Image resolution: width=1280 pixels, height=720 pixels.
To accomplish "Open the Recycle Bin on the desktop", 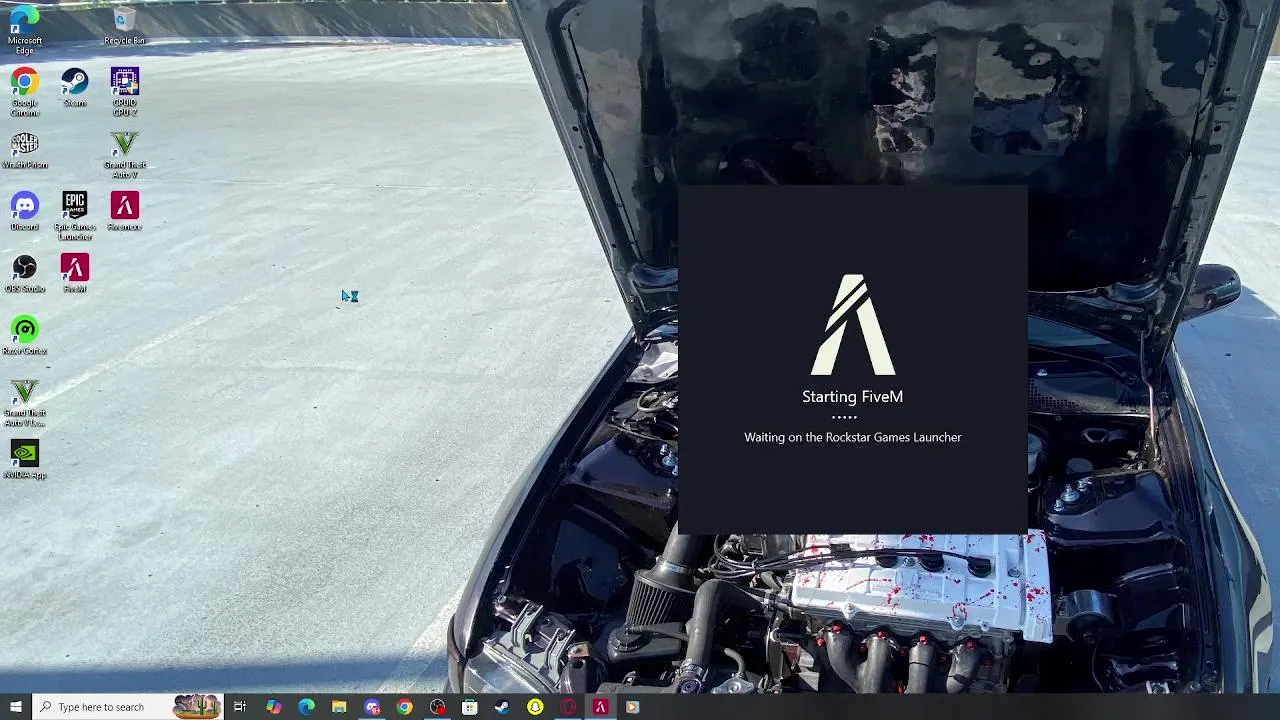I will 124,27.
